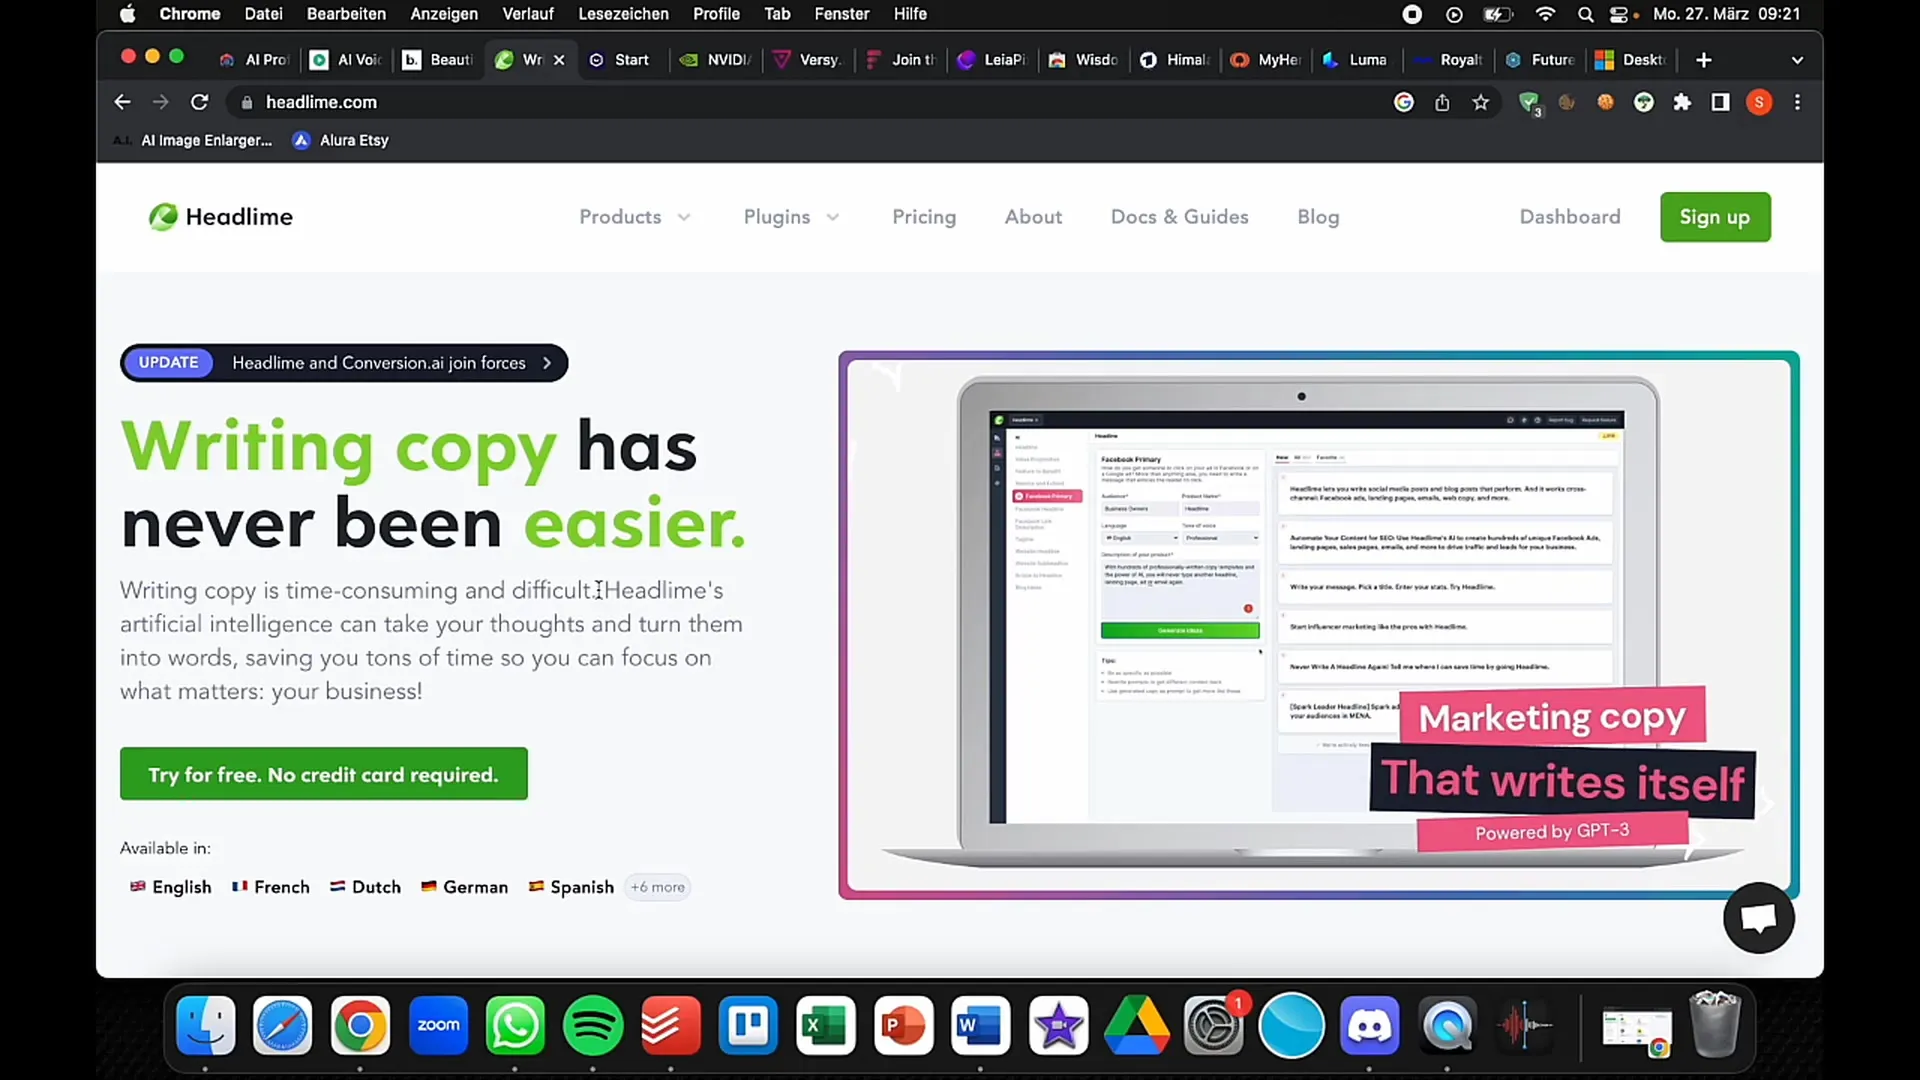Screen dimensions: 1920x1080
Task: Open Google Drive from dock
Action: (x=1137, y=1025)
